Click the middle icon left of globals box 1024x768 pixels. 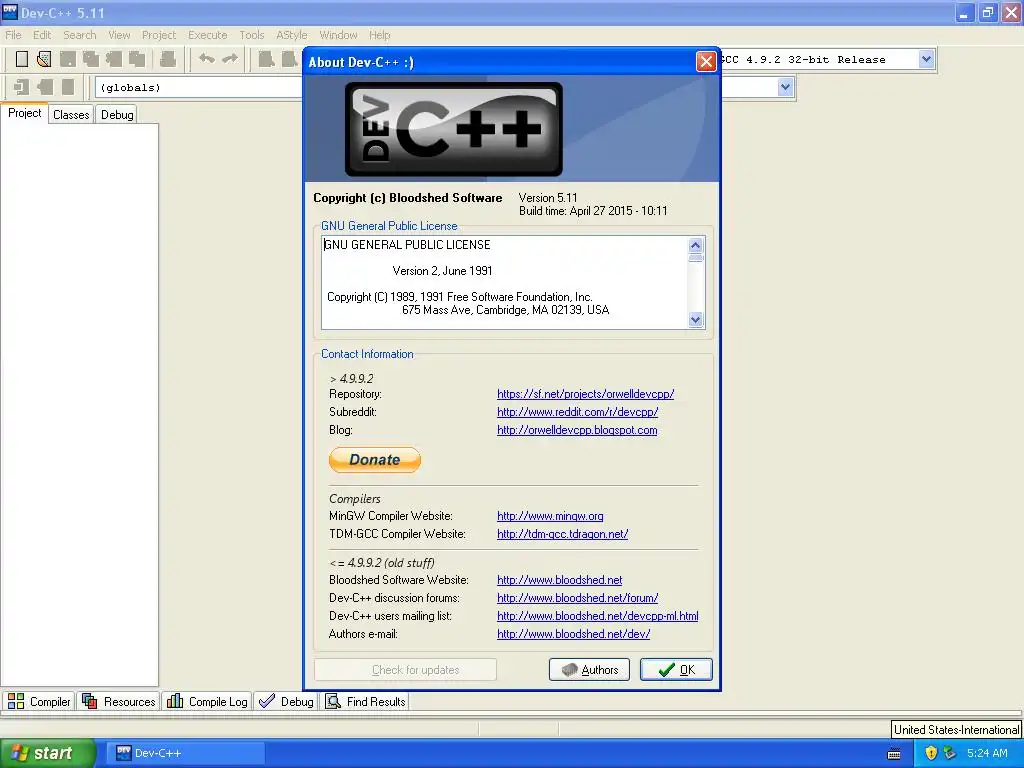coord(44,87)
